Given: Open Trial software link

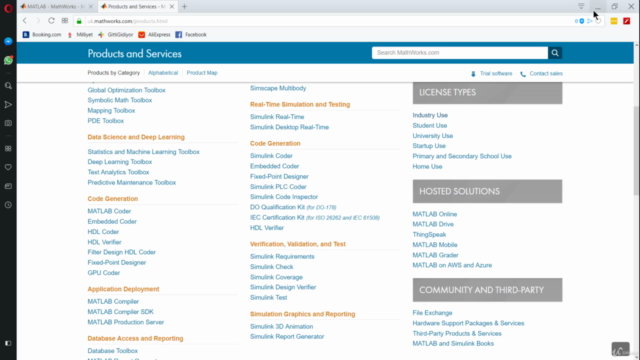Looking at the screenshot, I should [496, 74].
